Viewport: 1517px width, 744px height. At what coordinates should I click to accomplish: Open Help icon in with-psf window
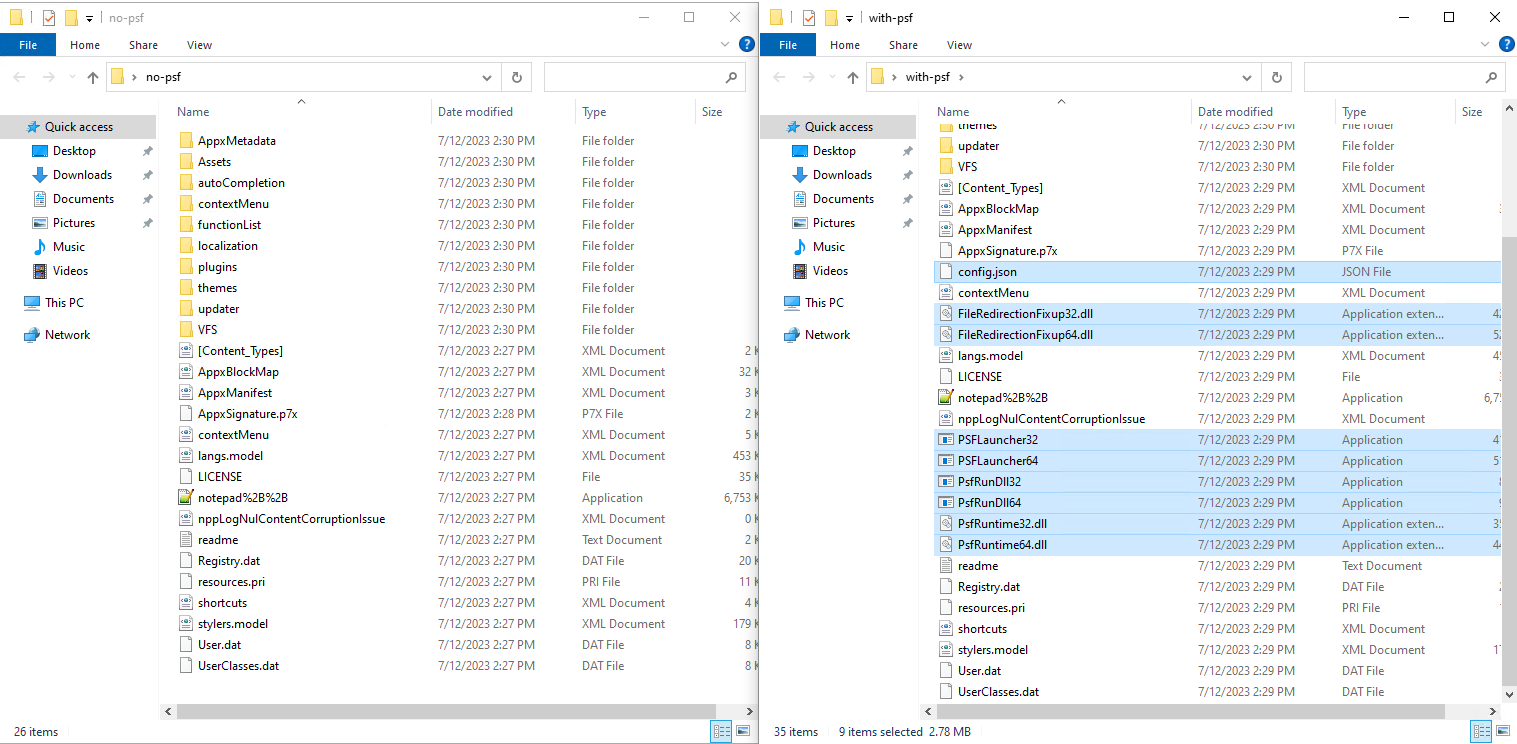click(x=1506, y=44)
